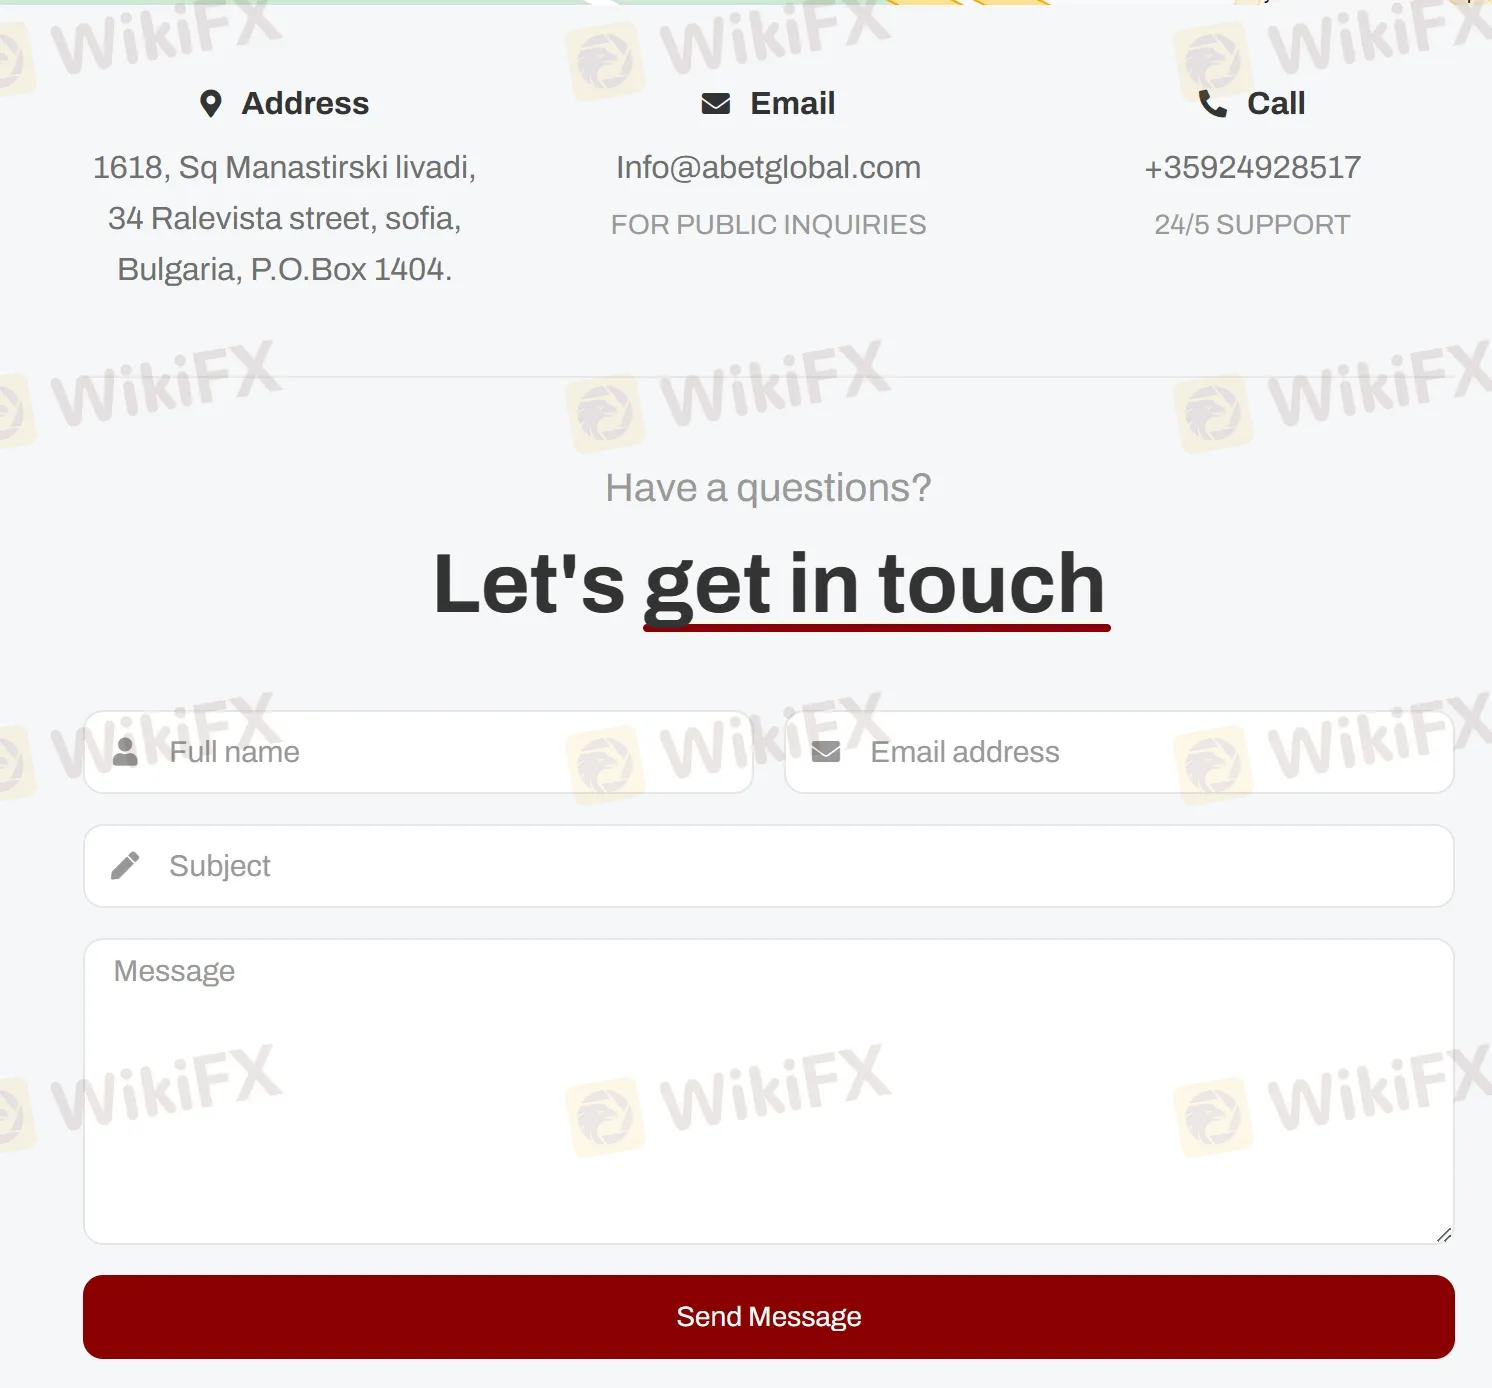Click the phone handset icon beside Call

[x=1213, y=104]
